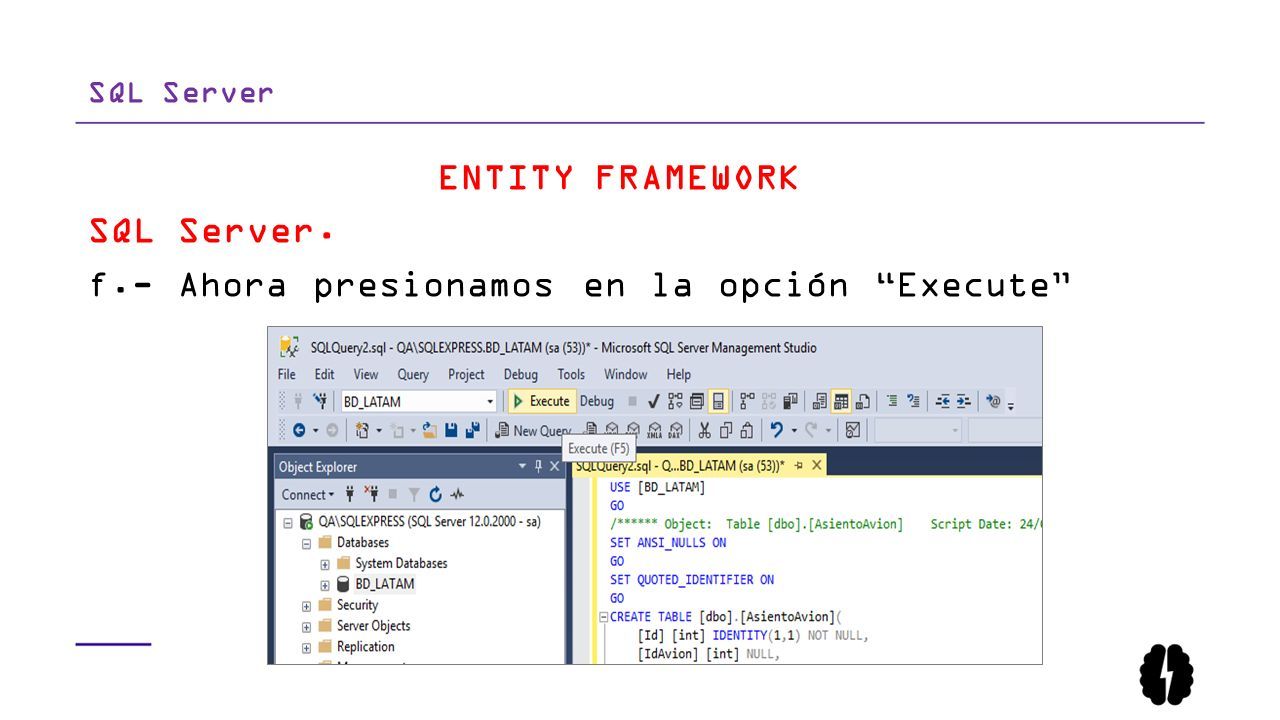Click the Undo arrow icon
1280x720 pixels.
coord(776,430)
